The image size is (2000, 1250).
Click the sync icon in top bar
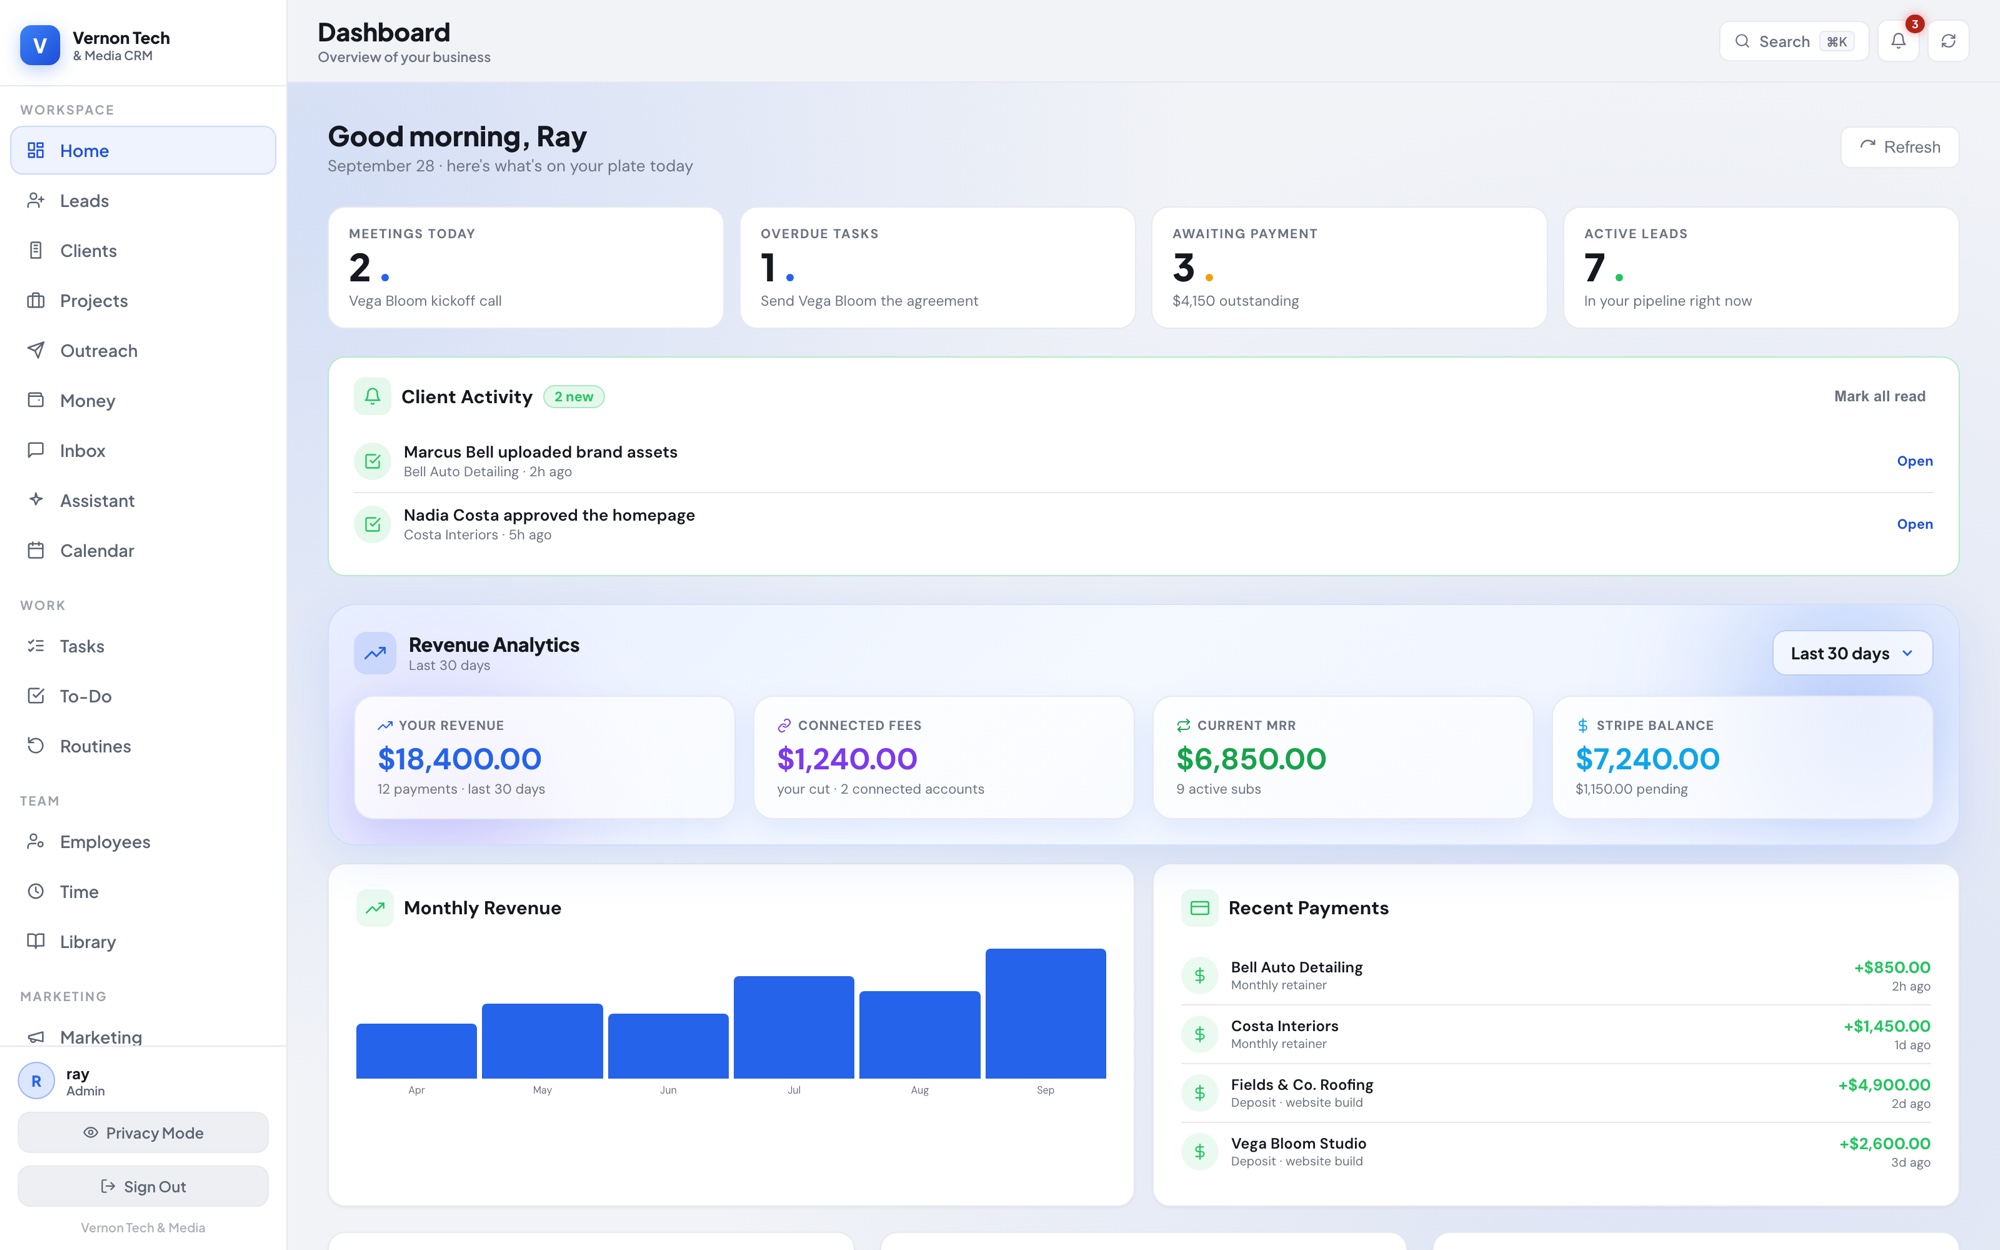(1948, 41)
